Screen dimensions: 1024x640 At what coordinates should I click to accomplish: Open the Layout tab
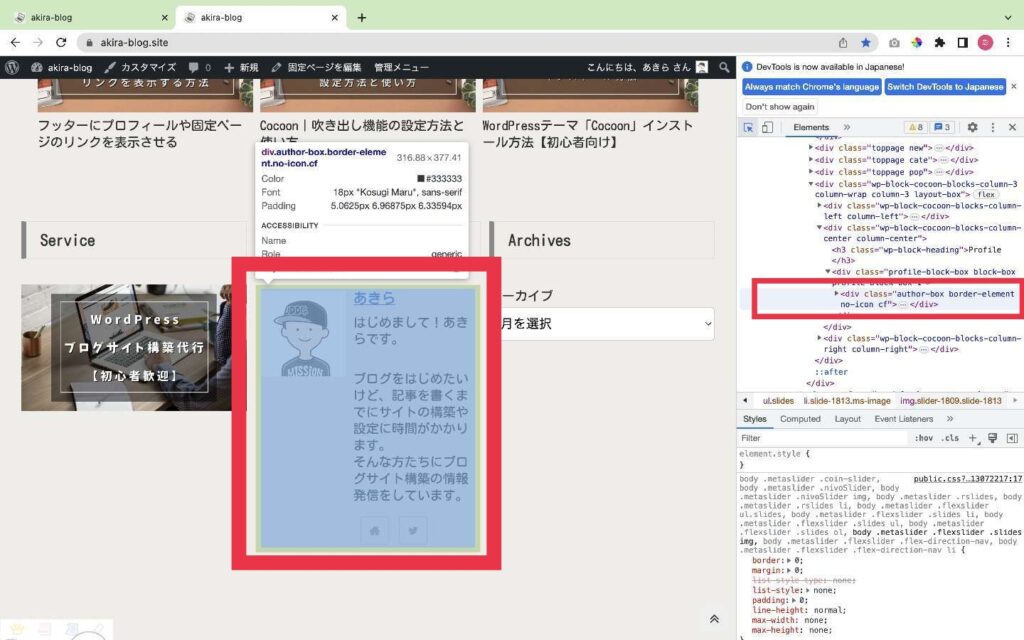[x=848, y=419]
